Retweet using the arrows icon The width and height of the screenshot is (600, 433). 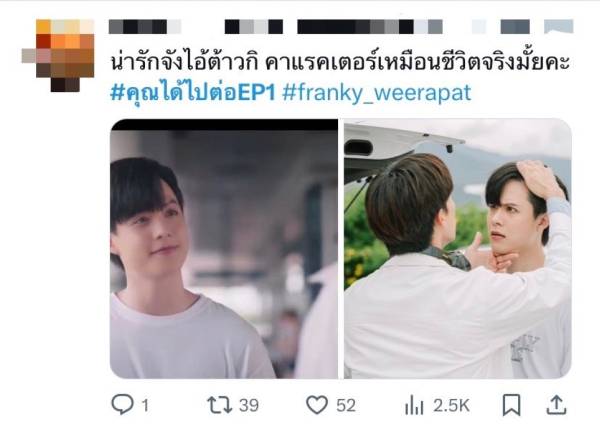click(220, 405)
